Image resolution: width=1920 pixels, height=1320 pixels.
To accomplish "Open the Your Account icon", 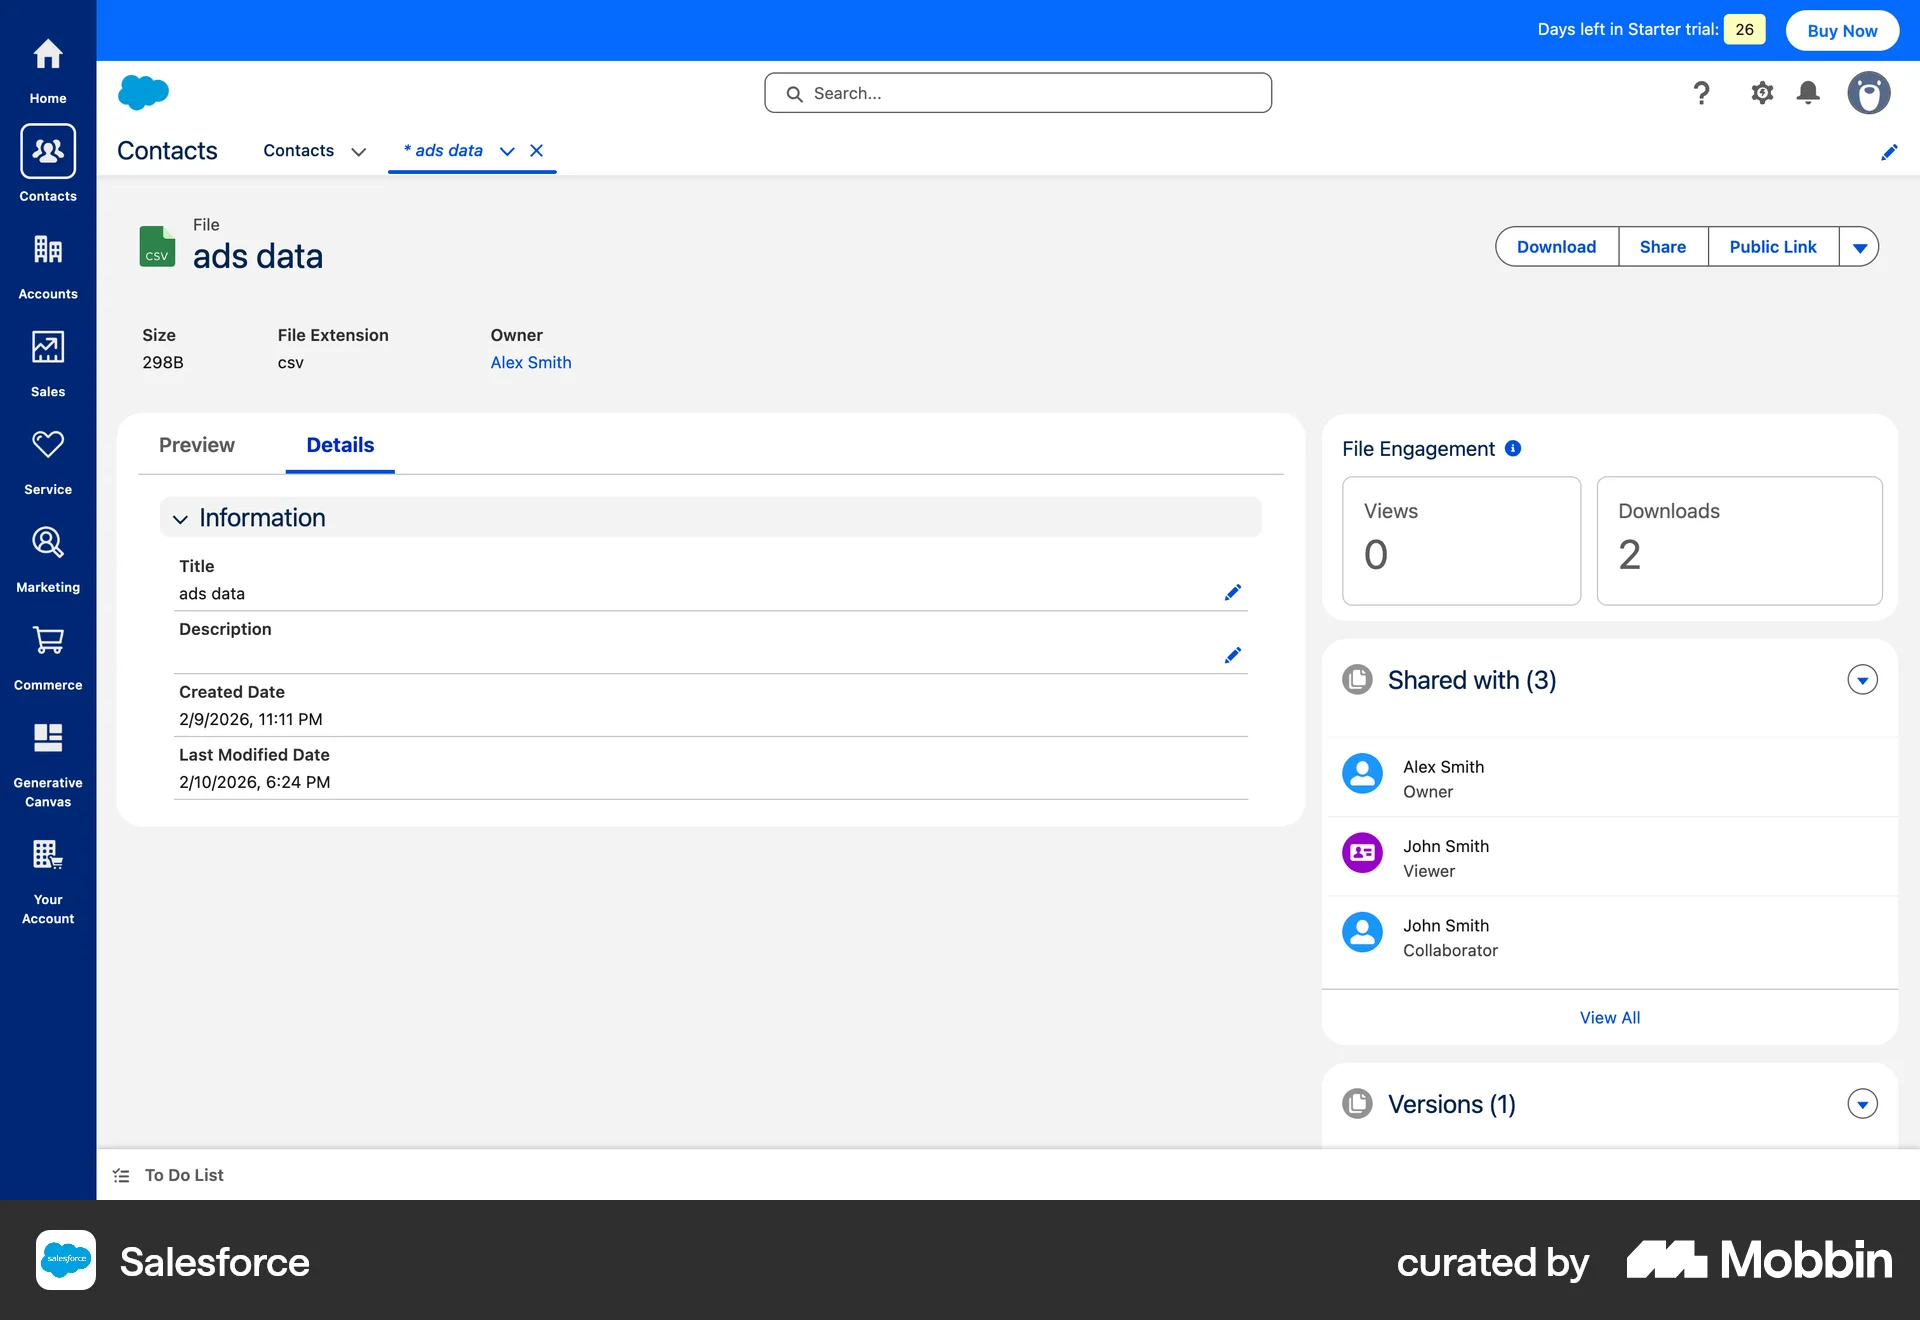I will pos(47,855).
